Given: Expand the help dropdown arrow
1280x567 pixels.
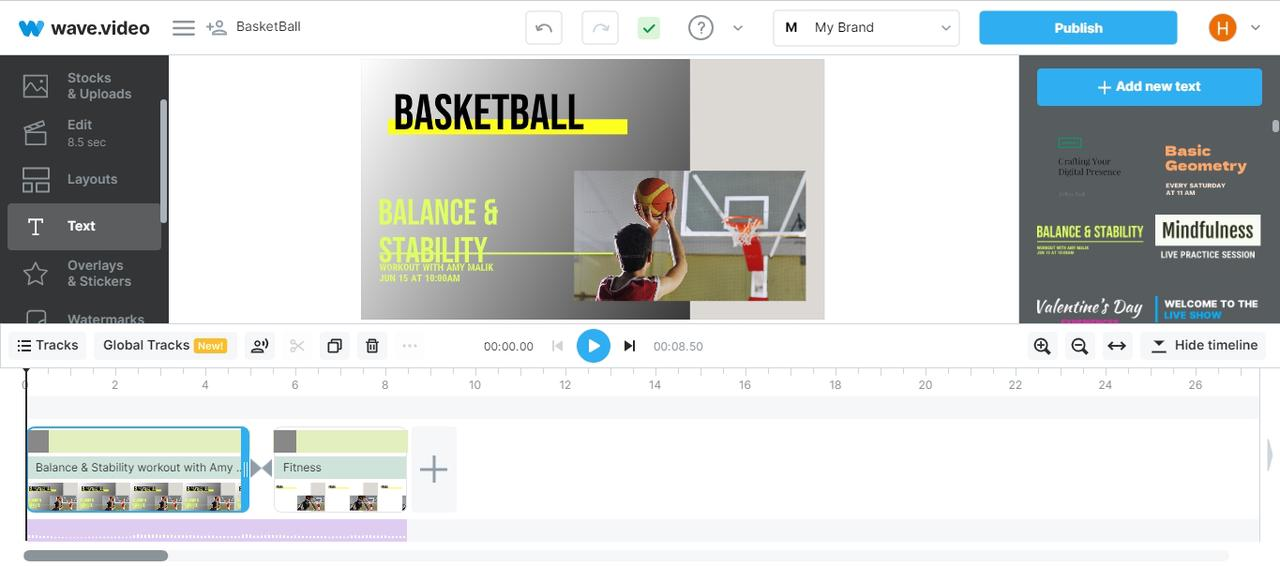Looking at the screenshot, I should pos(738,28).
